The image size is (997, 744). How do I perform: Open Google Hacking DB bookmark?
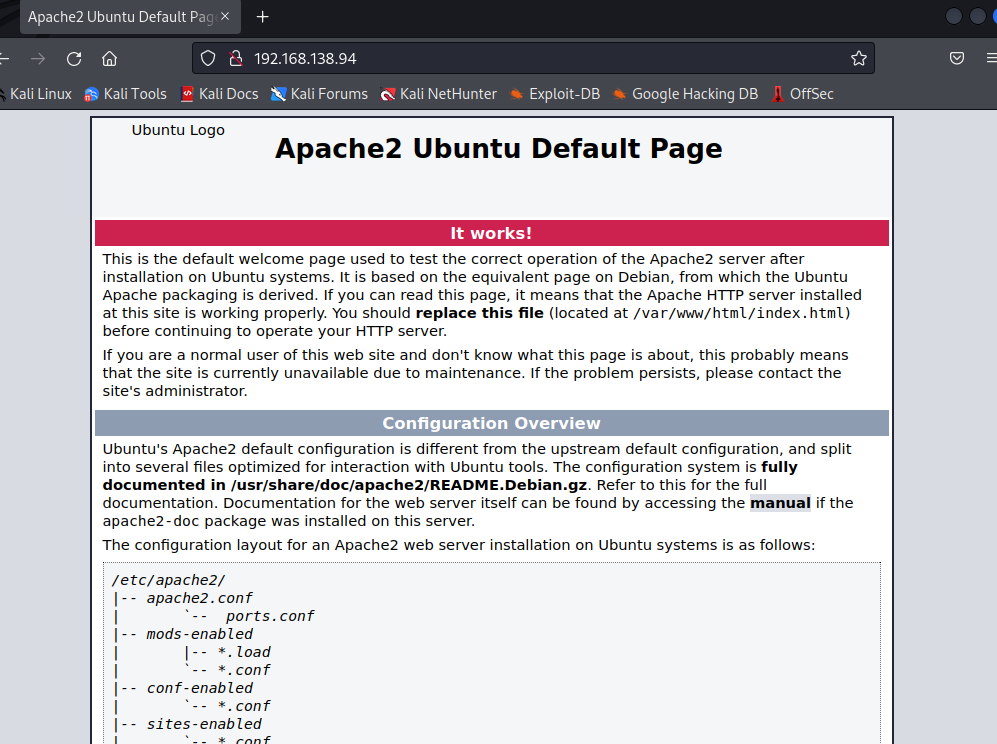pyautogui.click(x=685, y=94)
